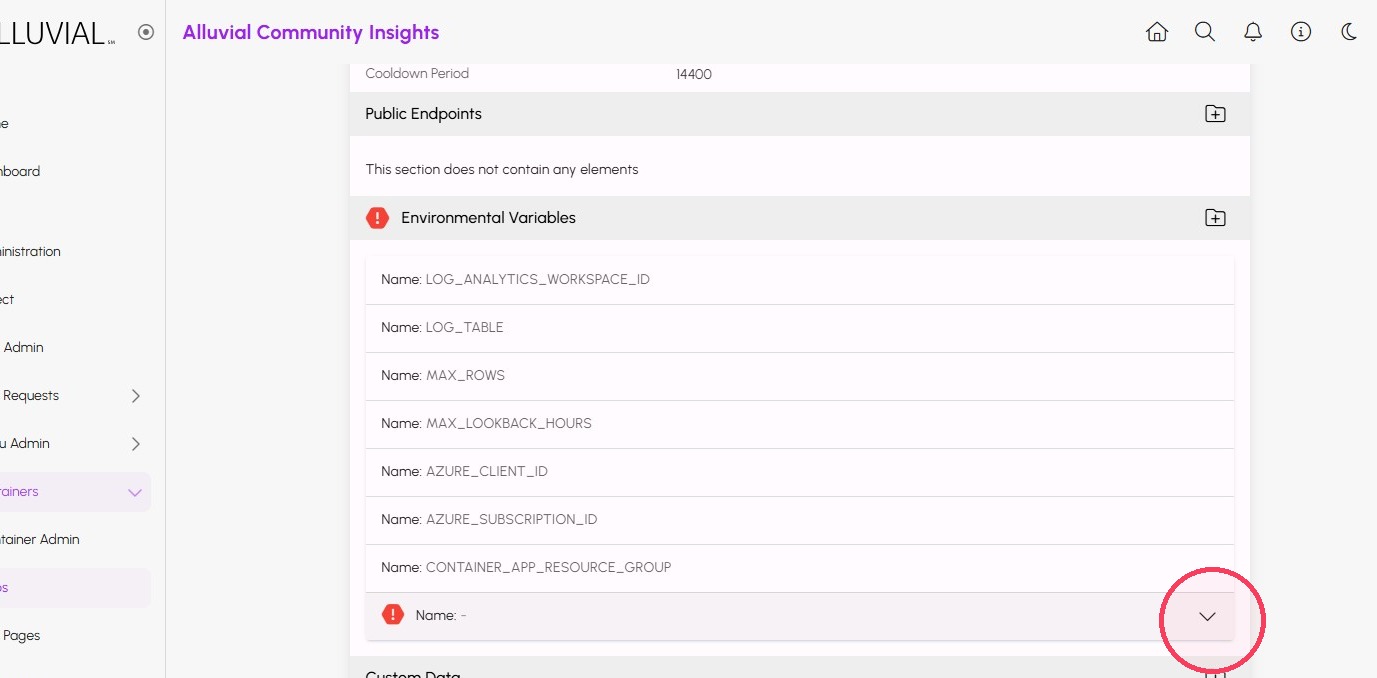
Task: Add an element to Public Endpoints
Action: tap(1215, 114)
